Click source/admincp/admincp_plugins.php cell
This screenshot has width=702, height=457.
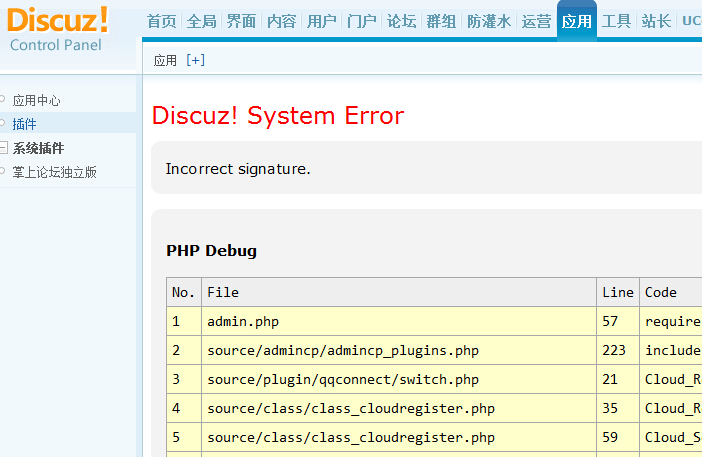tap(399, 350)
